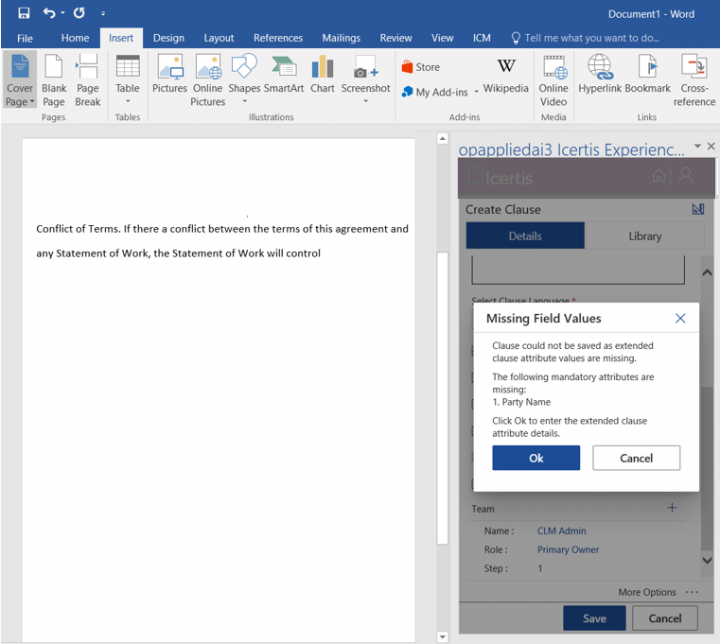The image size is (720, 644).
Task: Open the Wikipedia add-in
Action: tap(506, 74)
